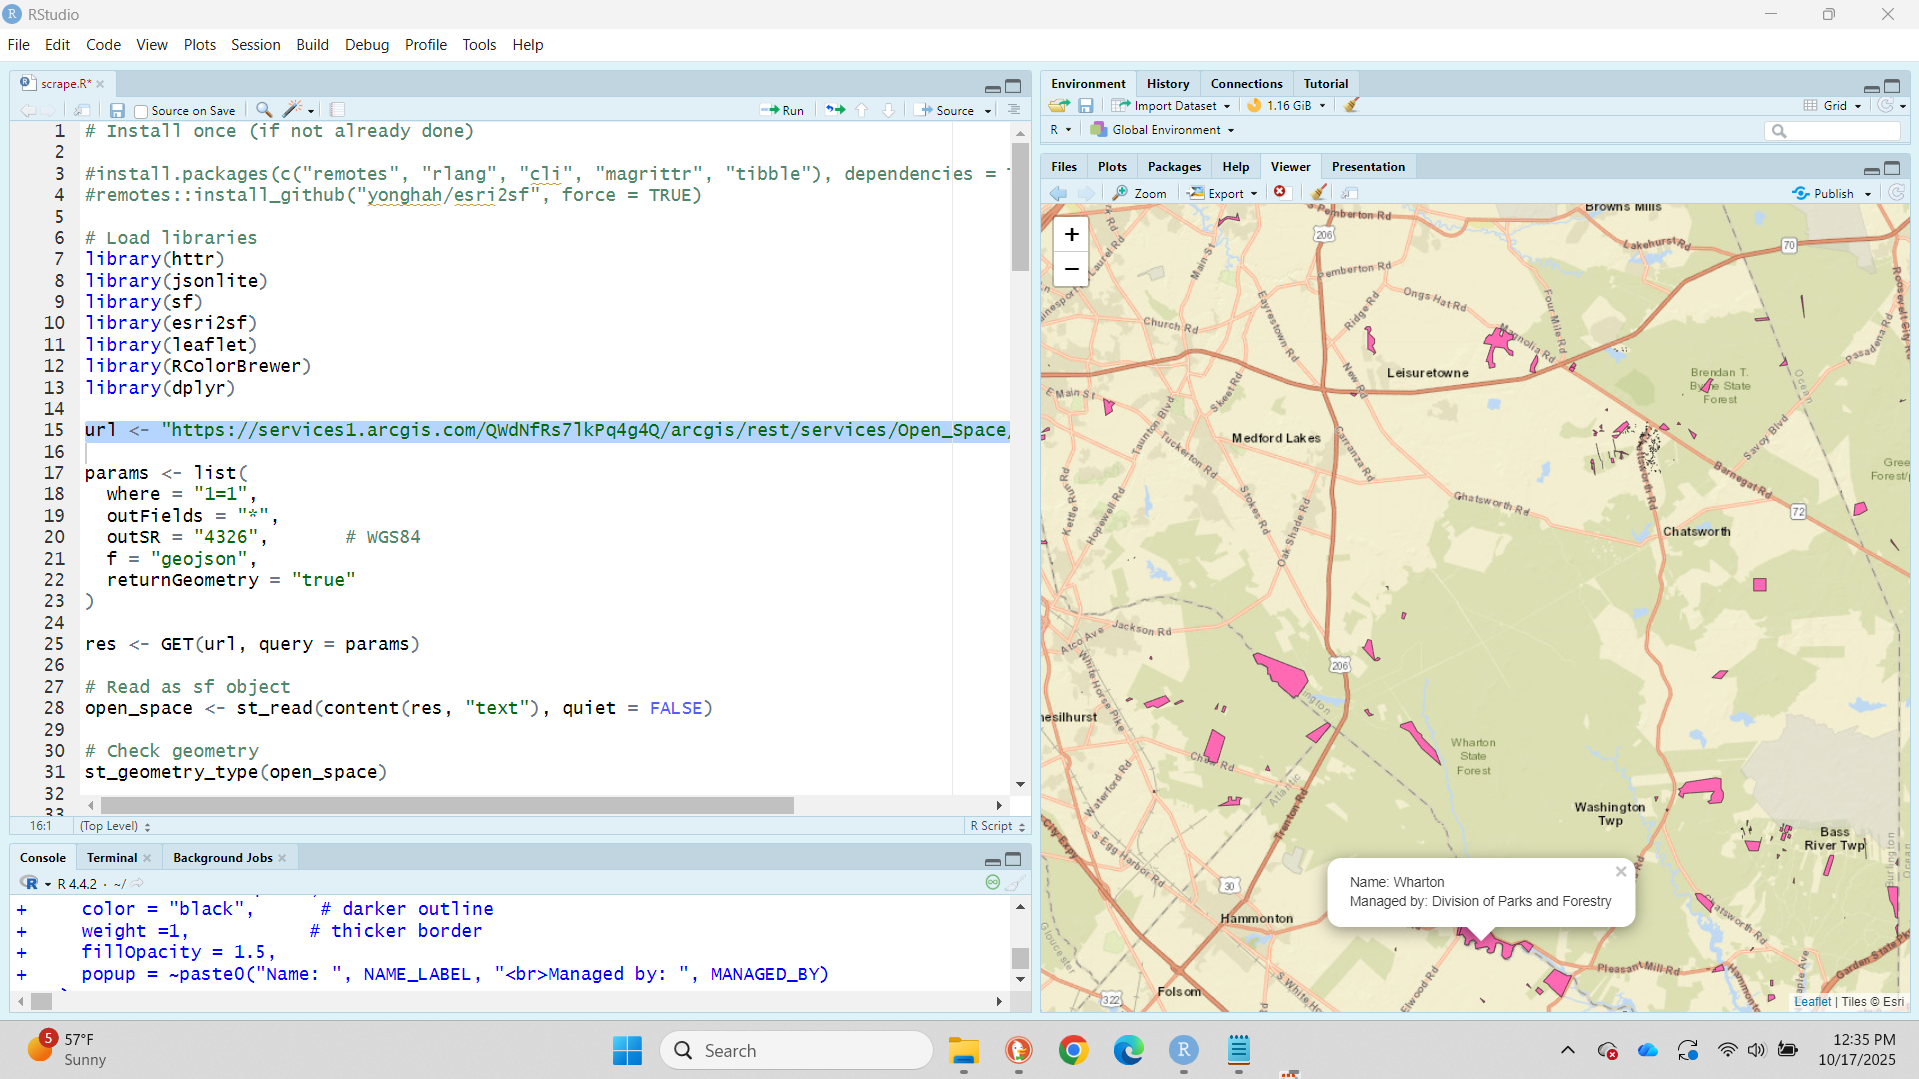Zoom out on the leaflet map
1919x1079 pixels.
coord(1071,269)
